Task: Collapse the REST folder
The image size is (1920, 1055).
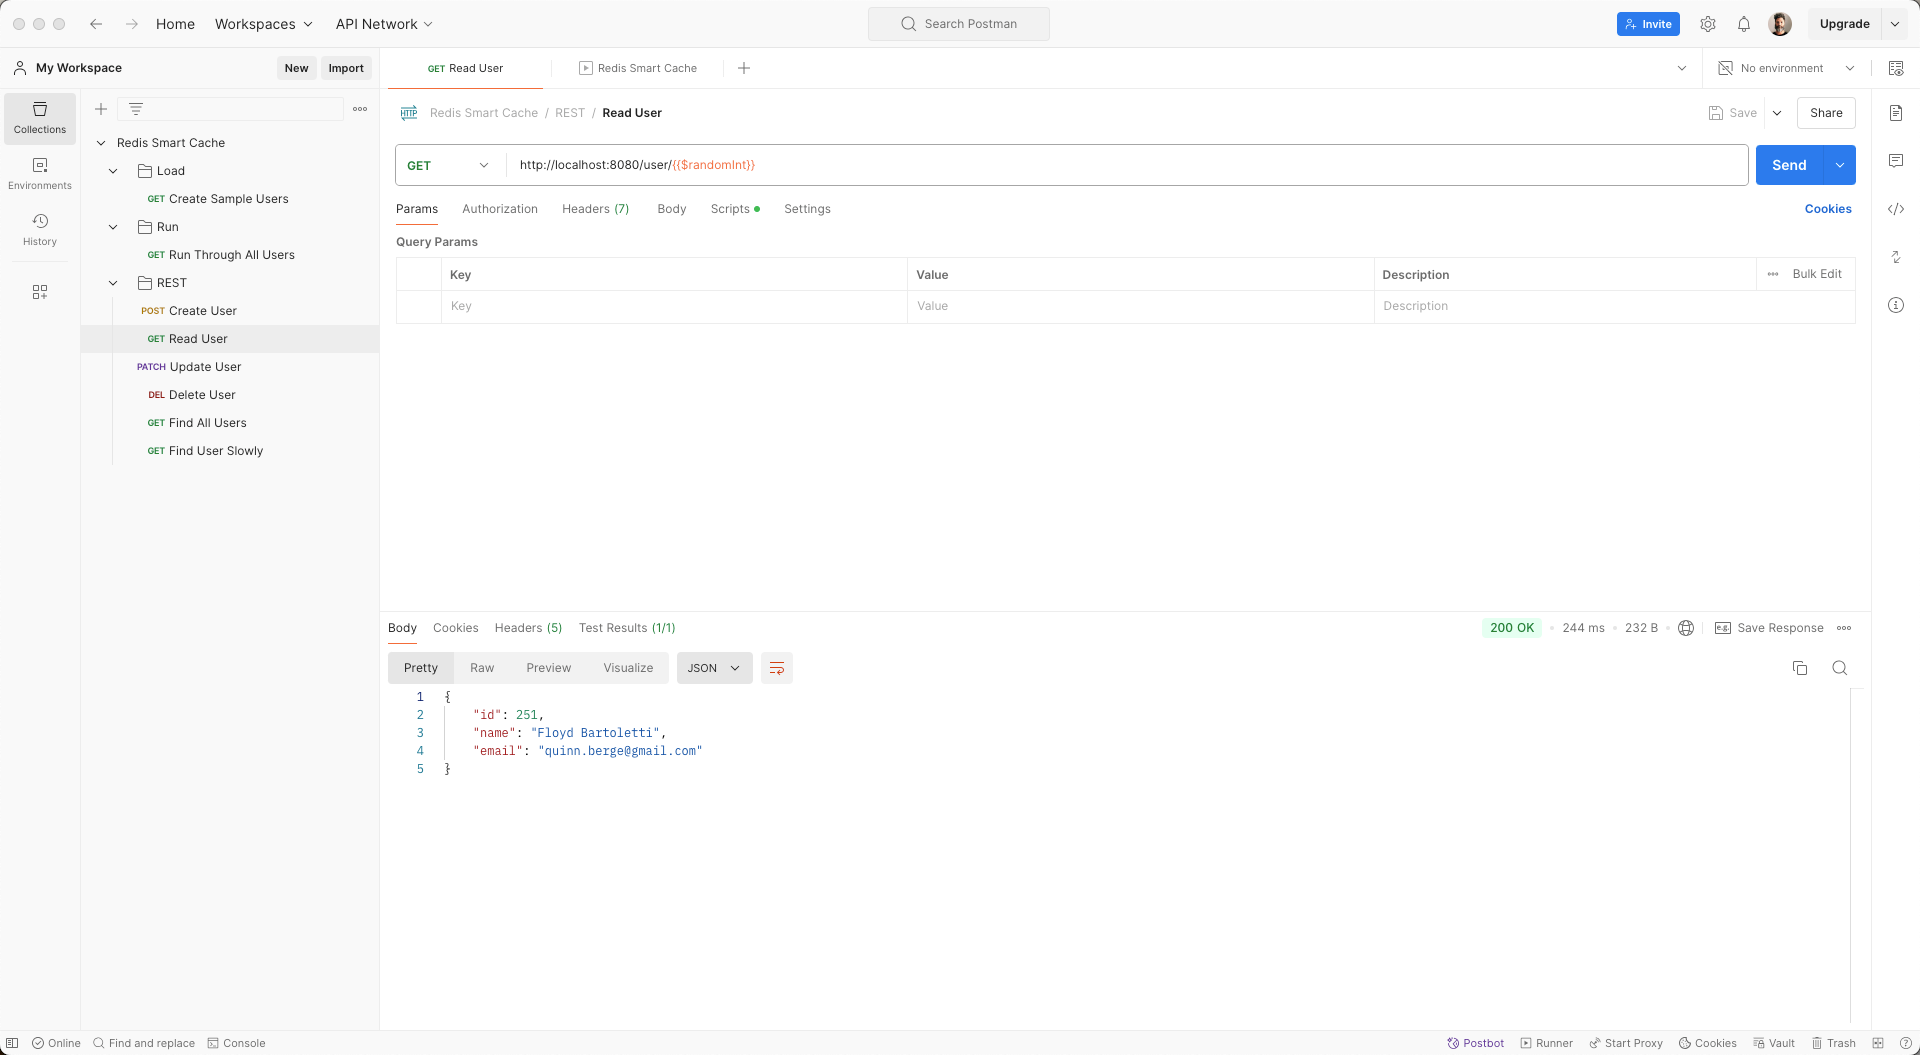Action: pos(113,283)
